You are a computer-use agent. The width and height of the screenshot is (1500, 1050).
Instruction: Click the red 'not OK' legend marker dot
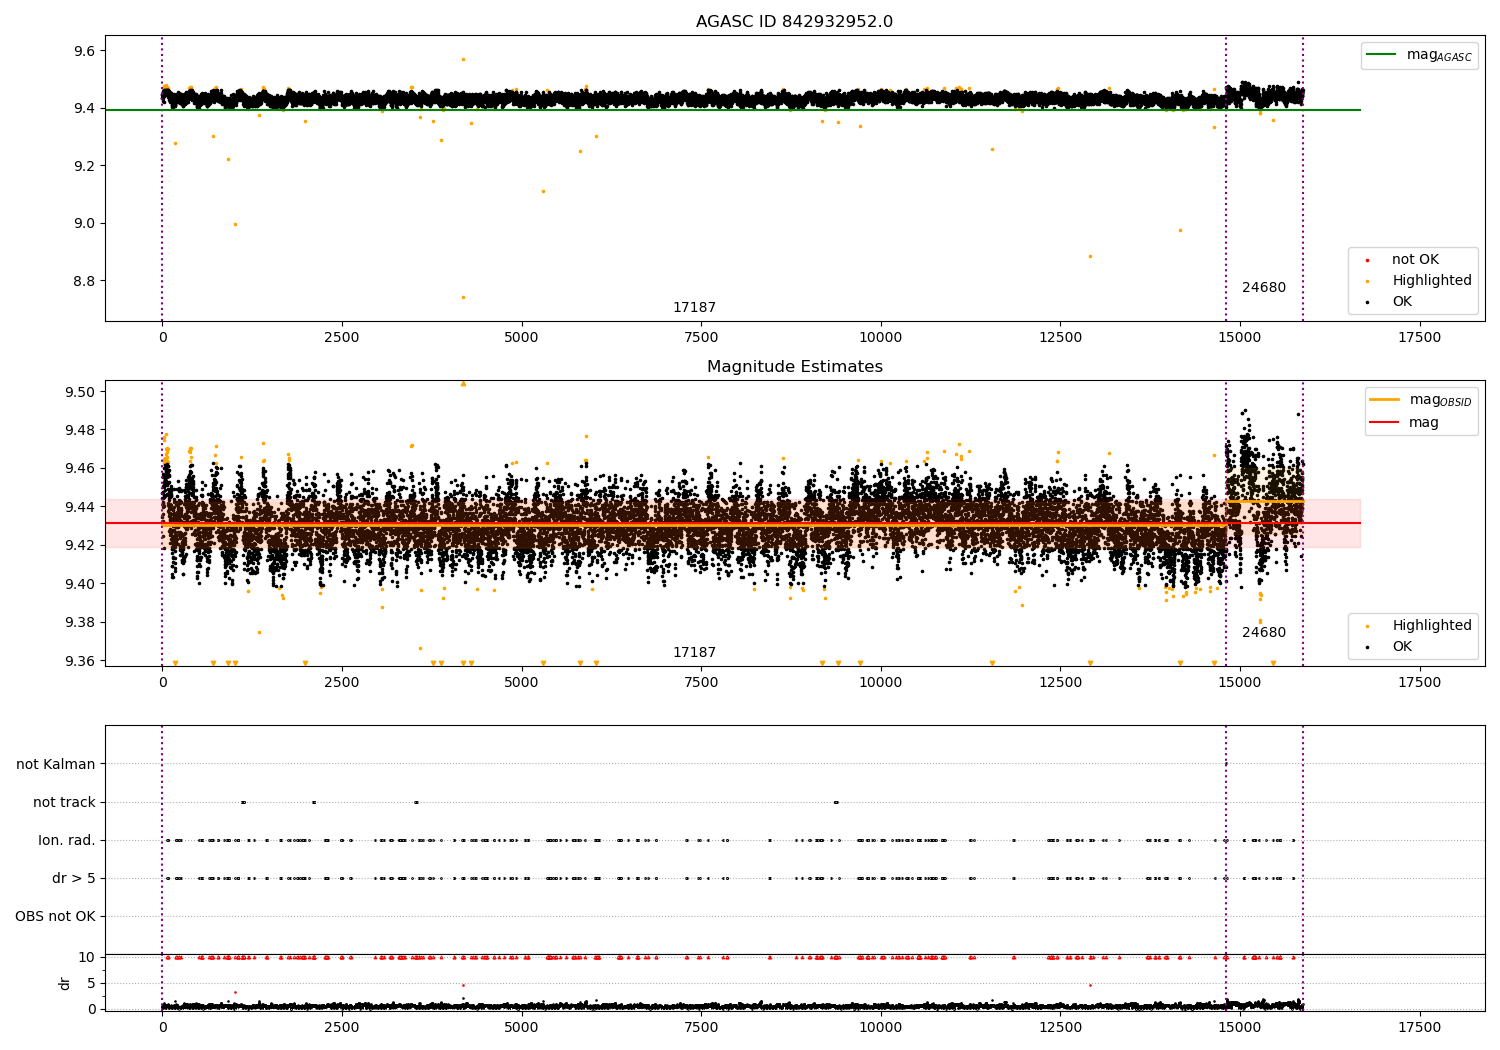tap(1367, 261)
